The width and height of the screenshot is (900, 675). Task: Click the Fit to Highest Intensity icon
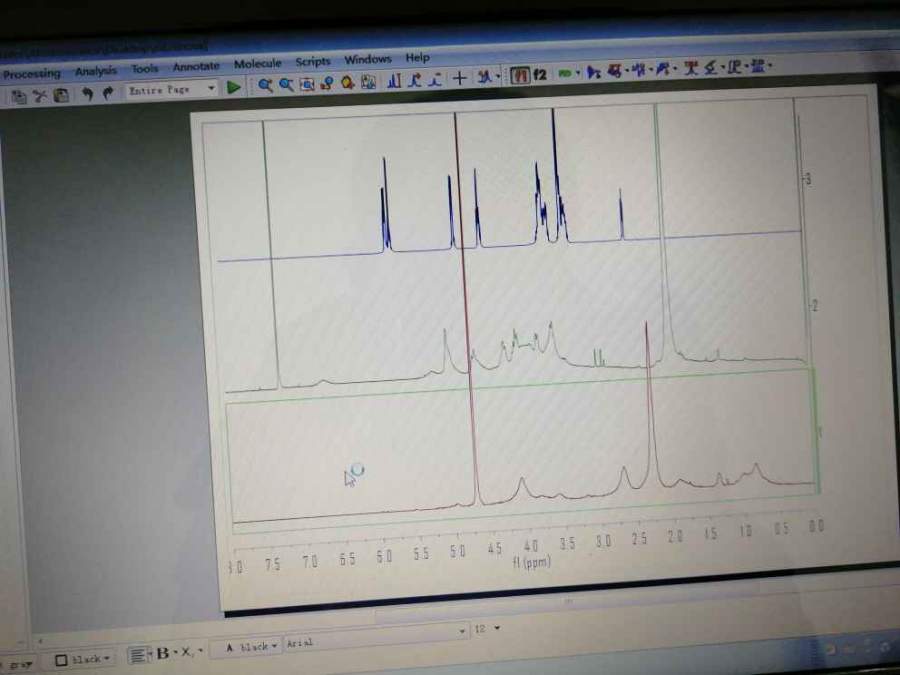tap(368, 83)
